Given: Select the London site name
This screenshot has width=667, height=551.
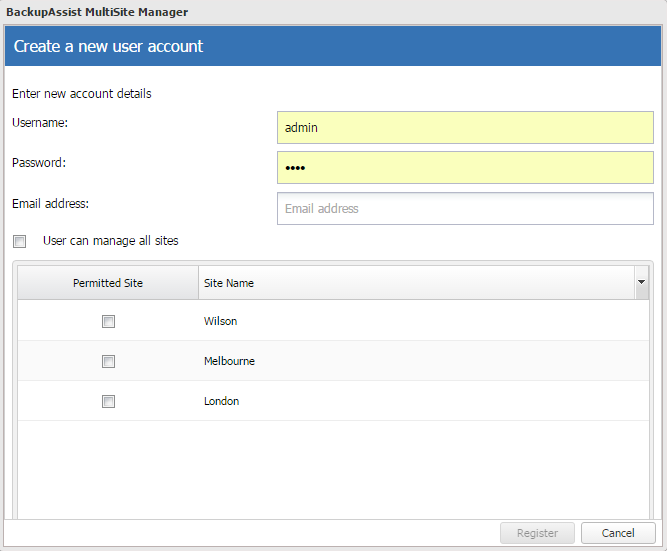Looking at the screenshot, I should pyautogui.click(x=221, y=401).
